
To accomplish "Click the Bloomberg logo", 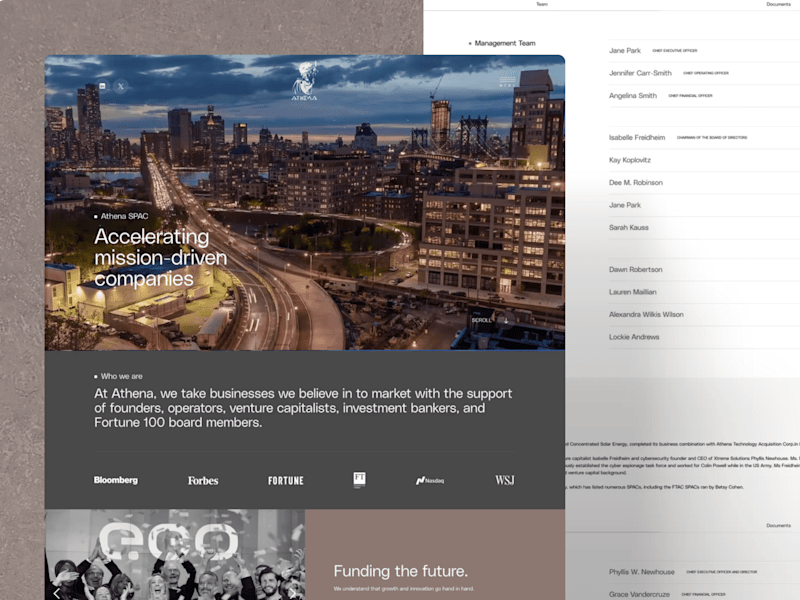I will coord(116,480).
